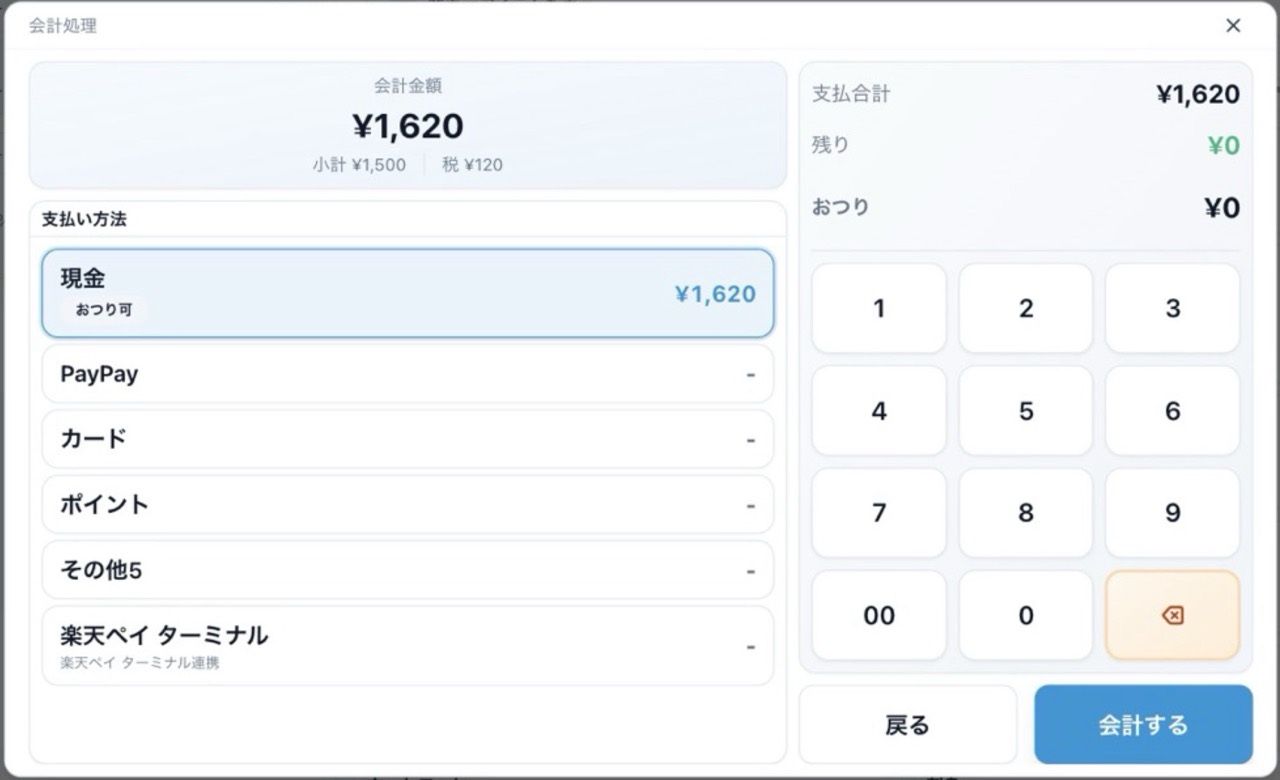Viewport: 1280px width, 780px height.
Task: Tap the backspace delete key icon
Action: click(x=1172, y=615)
